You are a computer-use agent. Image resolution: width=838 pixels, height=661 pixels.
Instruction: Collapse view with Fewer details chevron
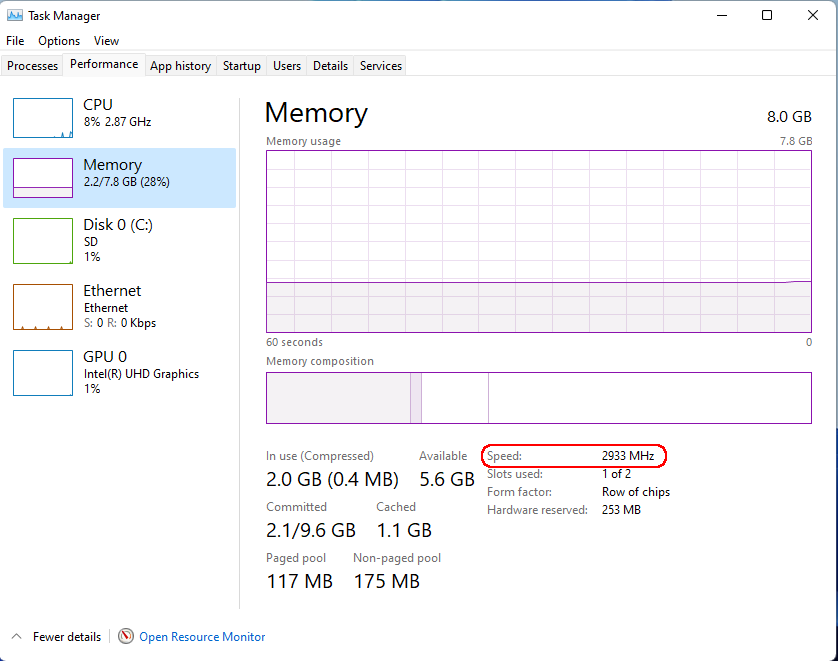(x=17, y=636)
